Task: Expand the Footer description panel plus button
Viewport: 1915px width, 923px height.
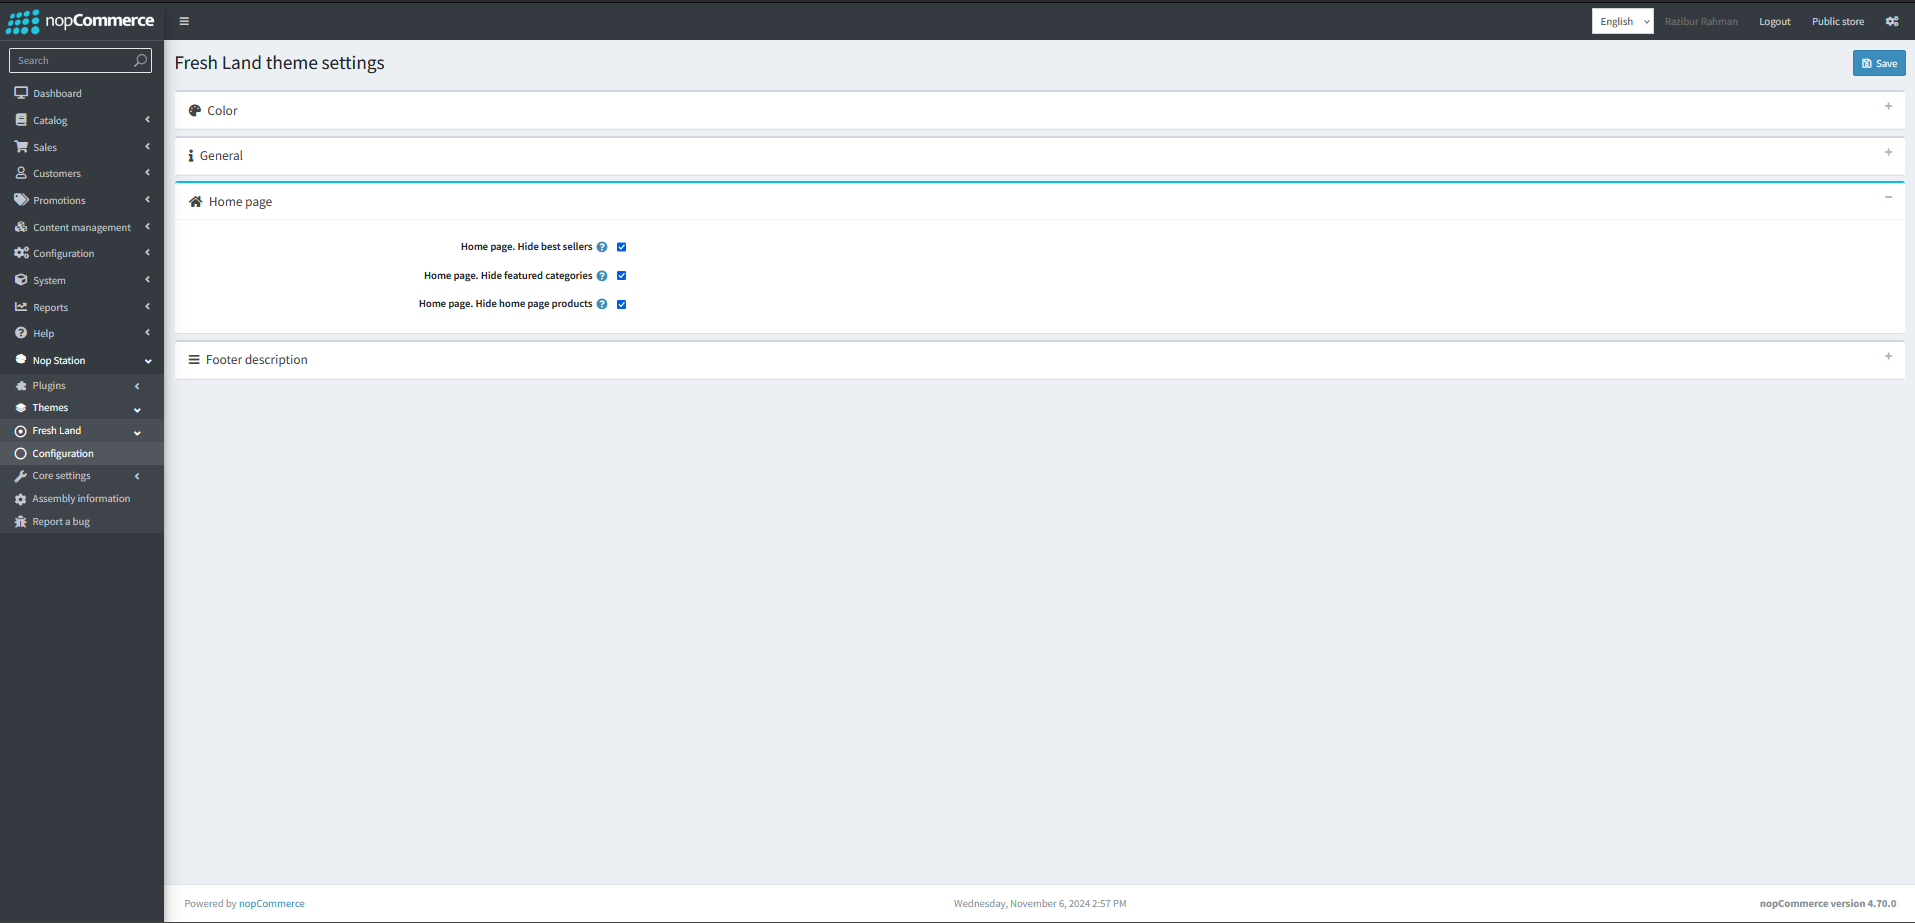Action: [x=1888, y=356]
